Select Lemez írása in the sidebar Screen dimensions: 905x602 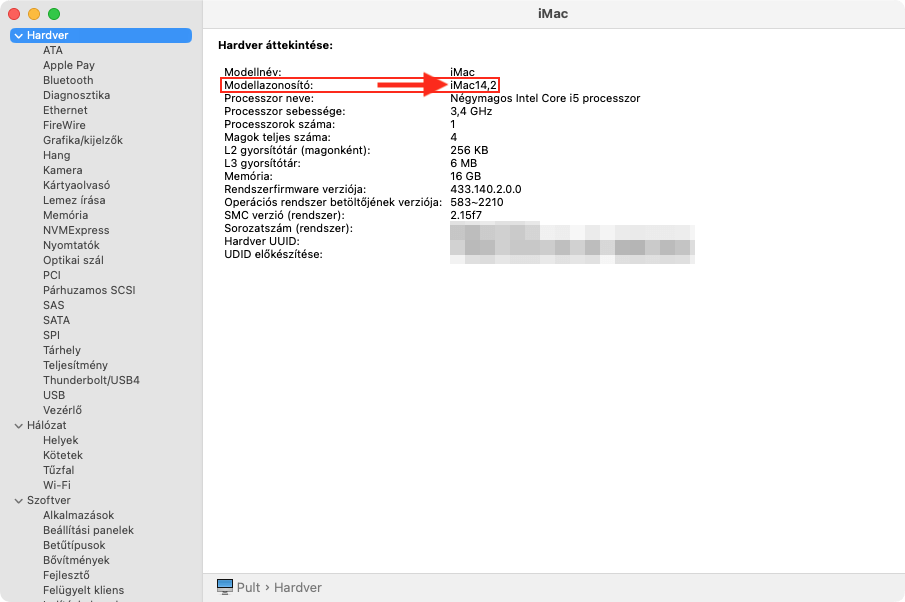point(74,200)
